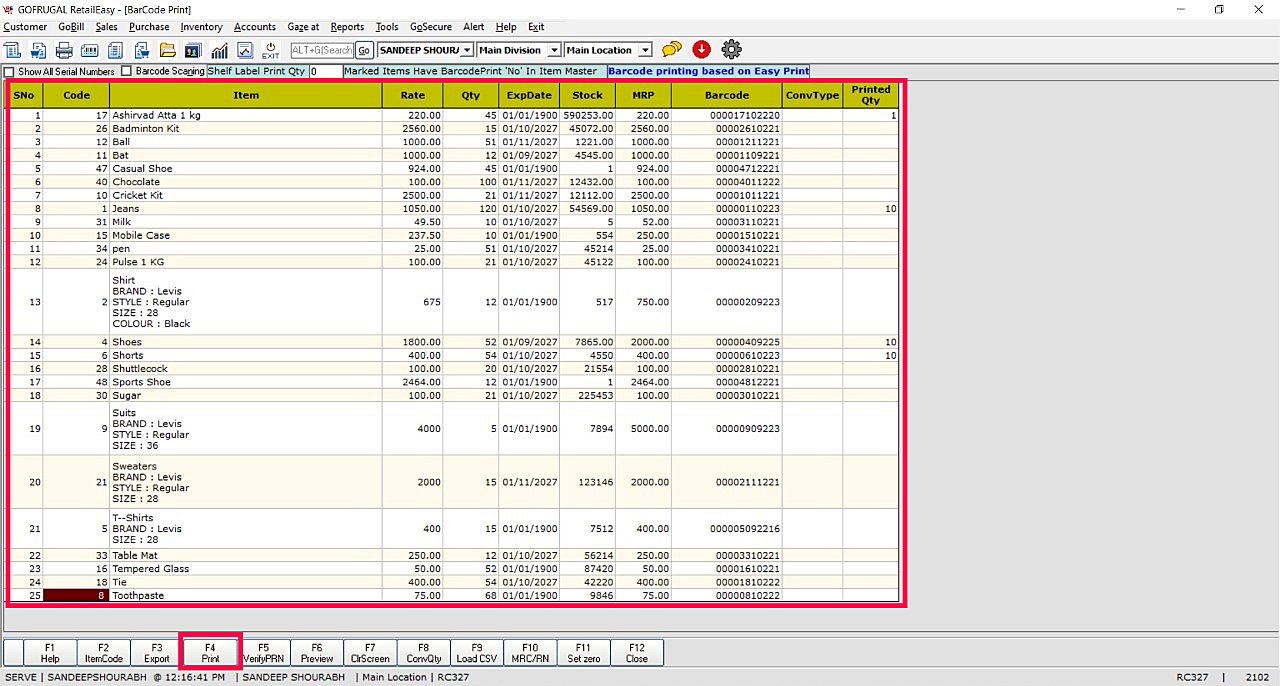Open the Main Division dropdown
Screen dimensions: 1280x686
coord(553,50)
